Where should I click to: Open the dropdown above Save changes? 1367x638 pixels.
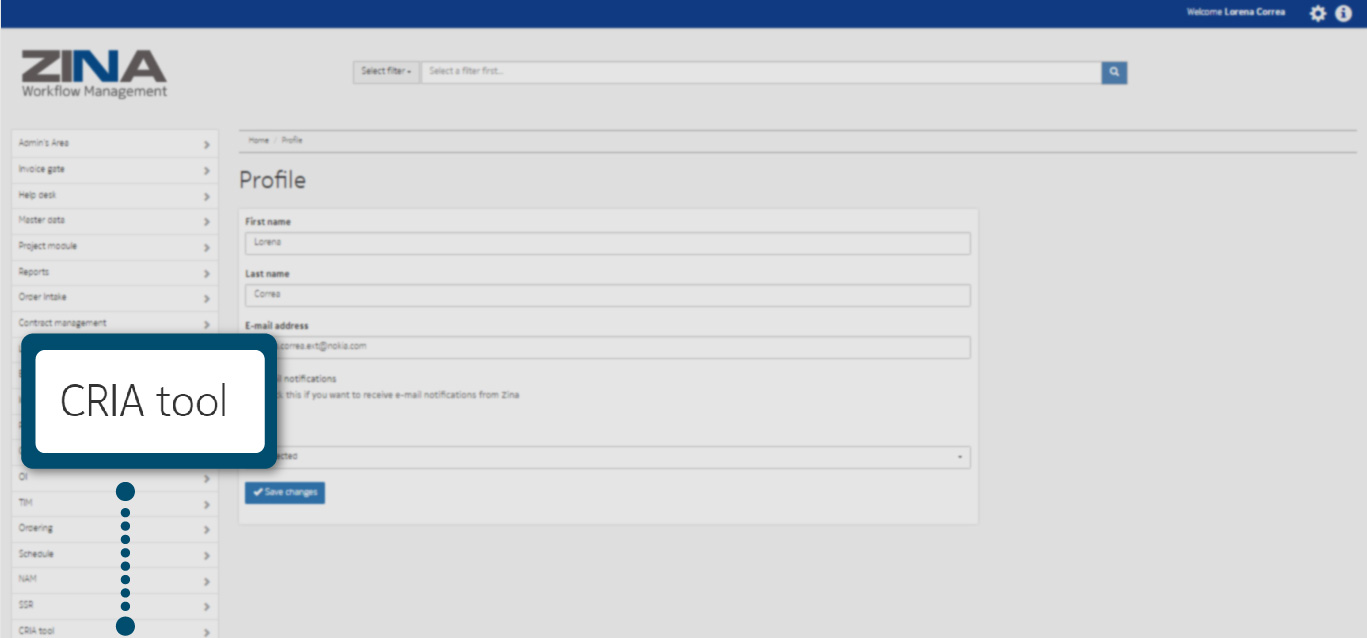point(607,457)
